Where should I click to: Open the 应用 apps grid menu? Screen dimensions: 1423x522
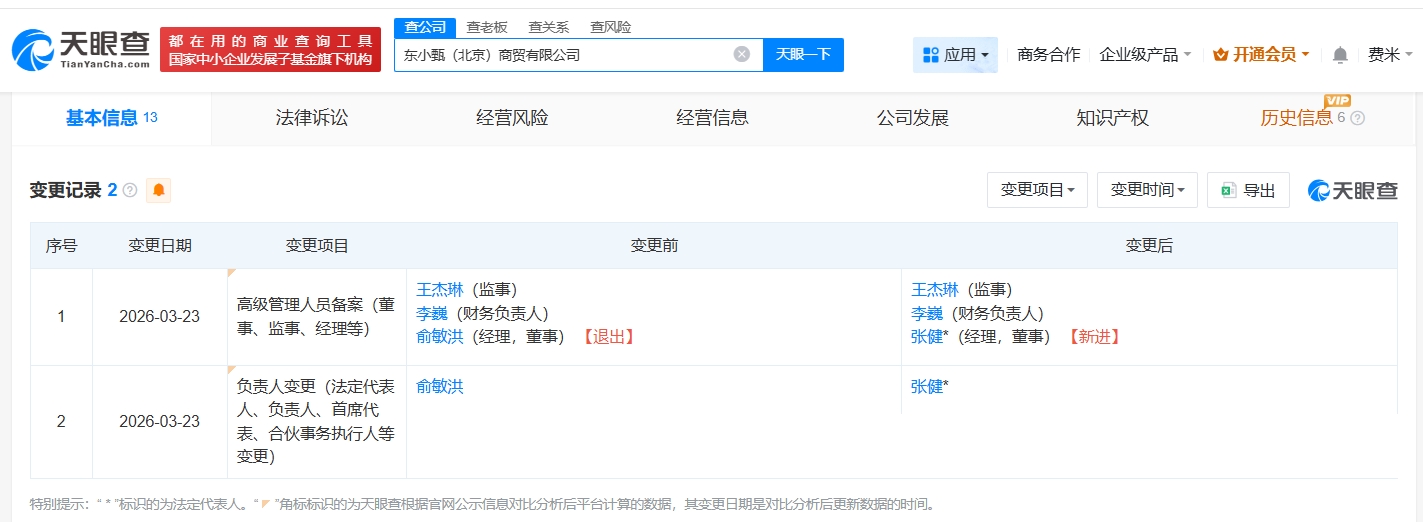pyautogui.click(x=955, y=55)
